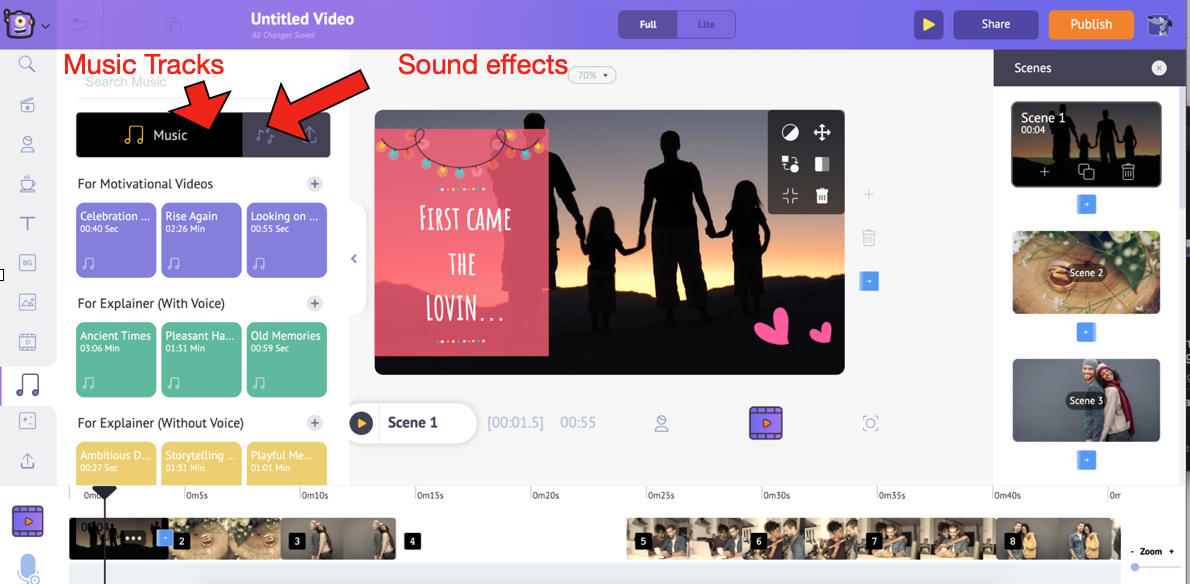The height and width of the screenshot is (584, 1190).
Task: Open the upload section in sidebar
Action: (x=28, y=461)
